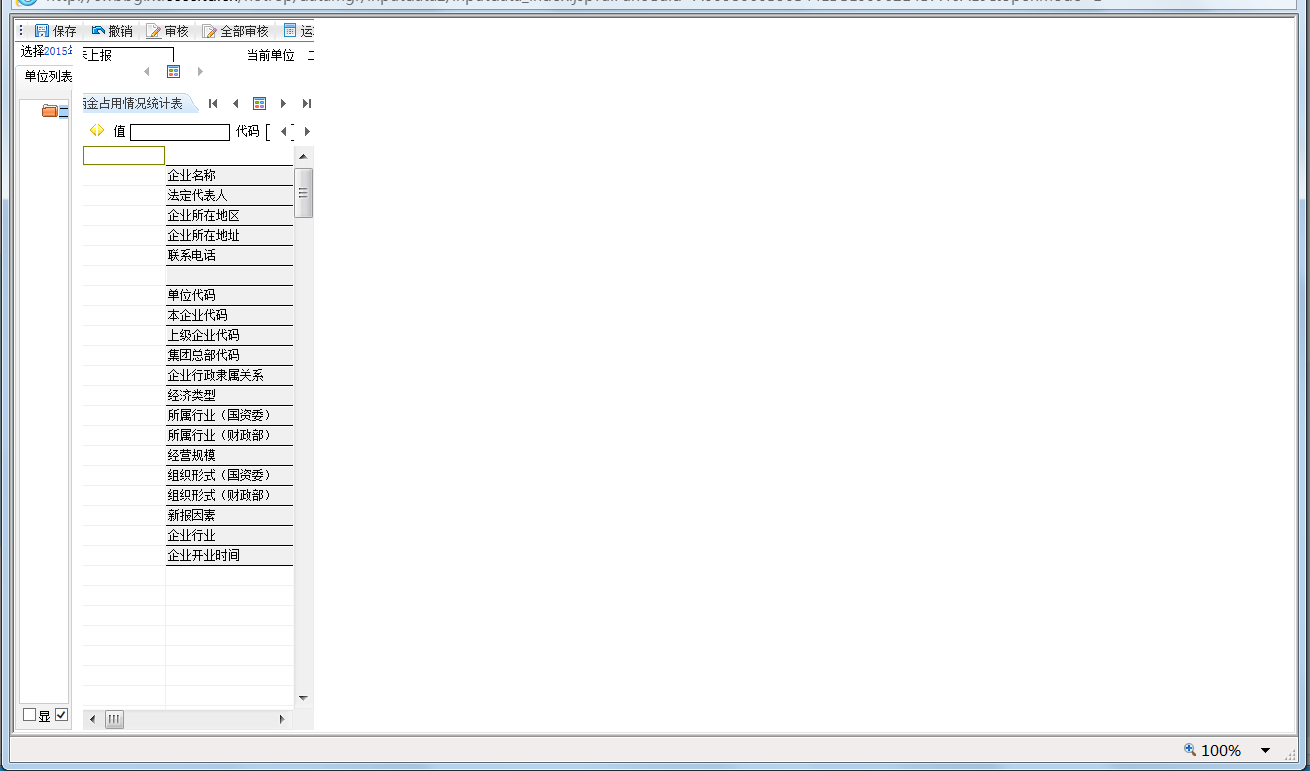Click left arrow next to the 代码 field
This screenshot has height=771, width=1310.
pyautogui.click(x=283, y=131)
